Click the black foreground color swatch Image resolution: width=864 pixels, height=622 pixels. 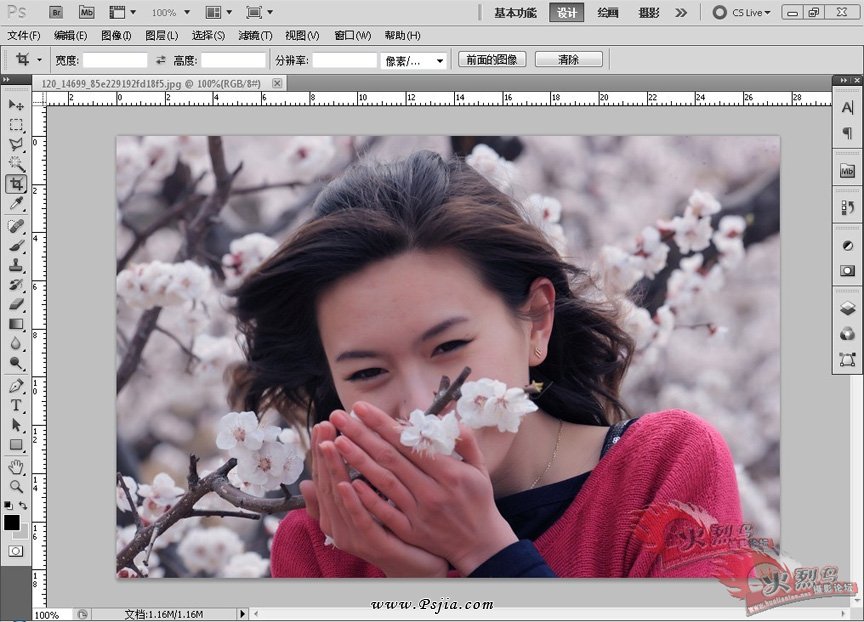pos(12,522)
